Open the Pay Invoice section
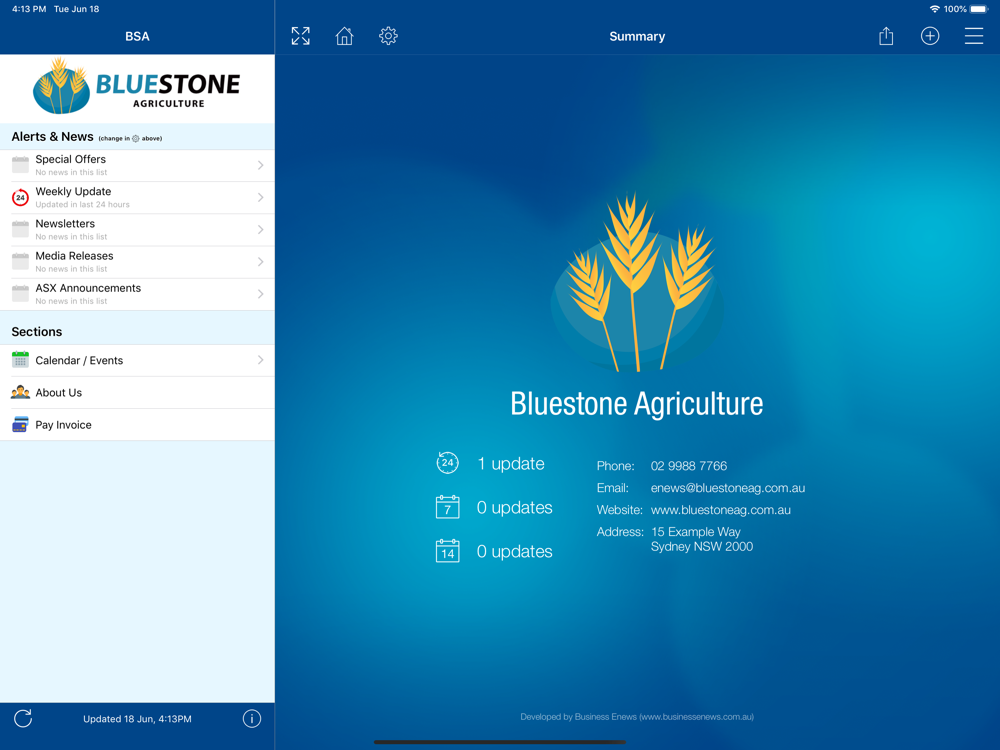1000x750 pixels. (137, 425)
